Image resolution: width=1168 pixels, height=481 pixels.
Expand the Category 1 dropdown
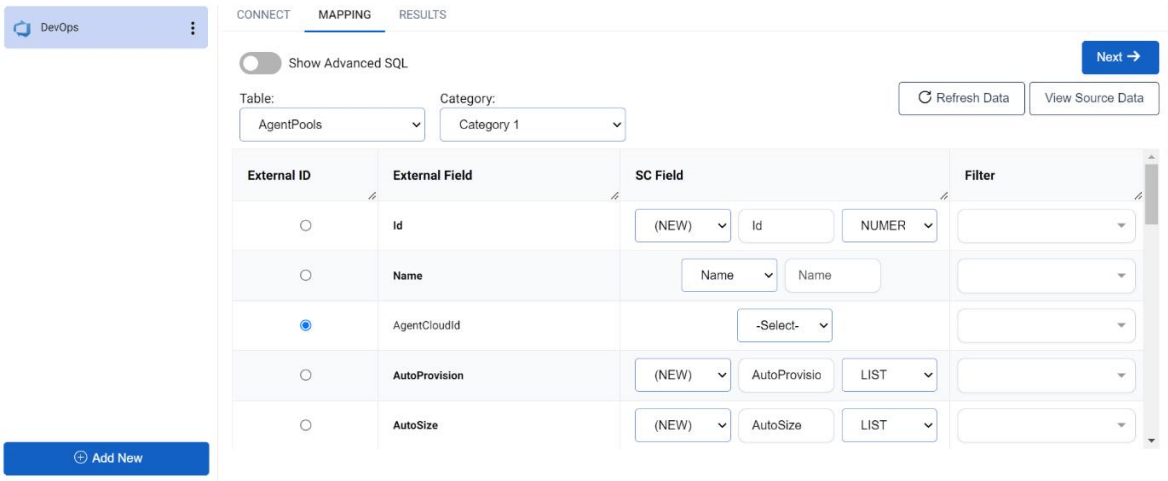pyautogui.click(x=532, y=125)
